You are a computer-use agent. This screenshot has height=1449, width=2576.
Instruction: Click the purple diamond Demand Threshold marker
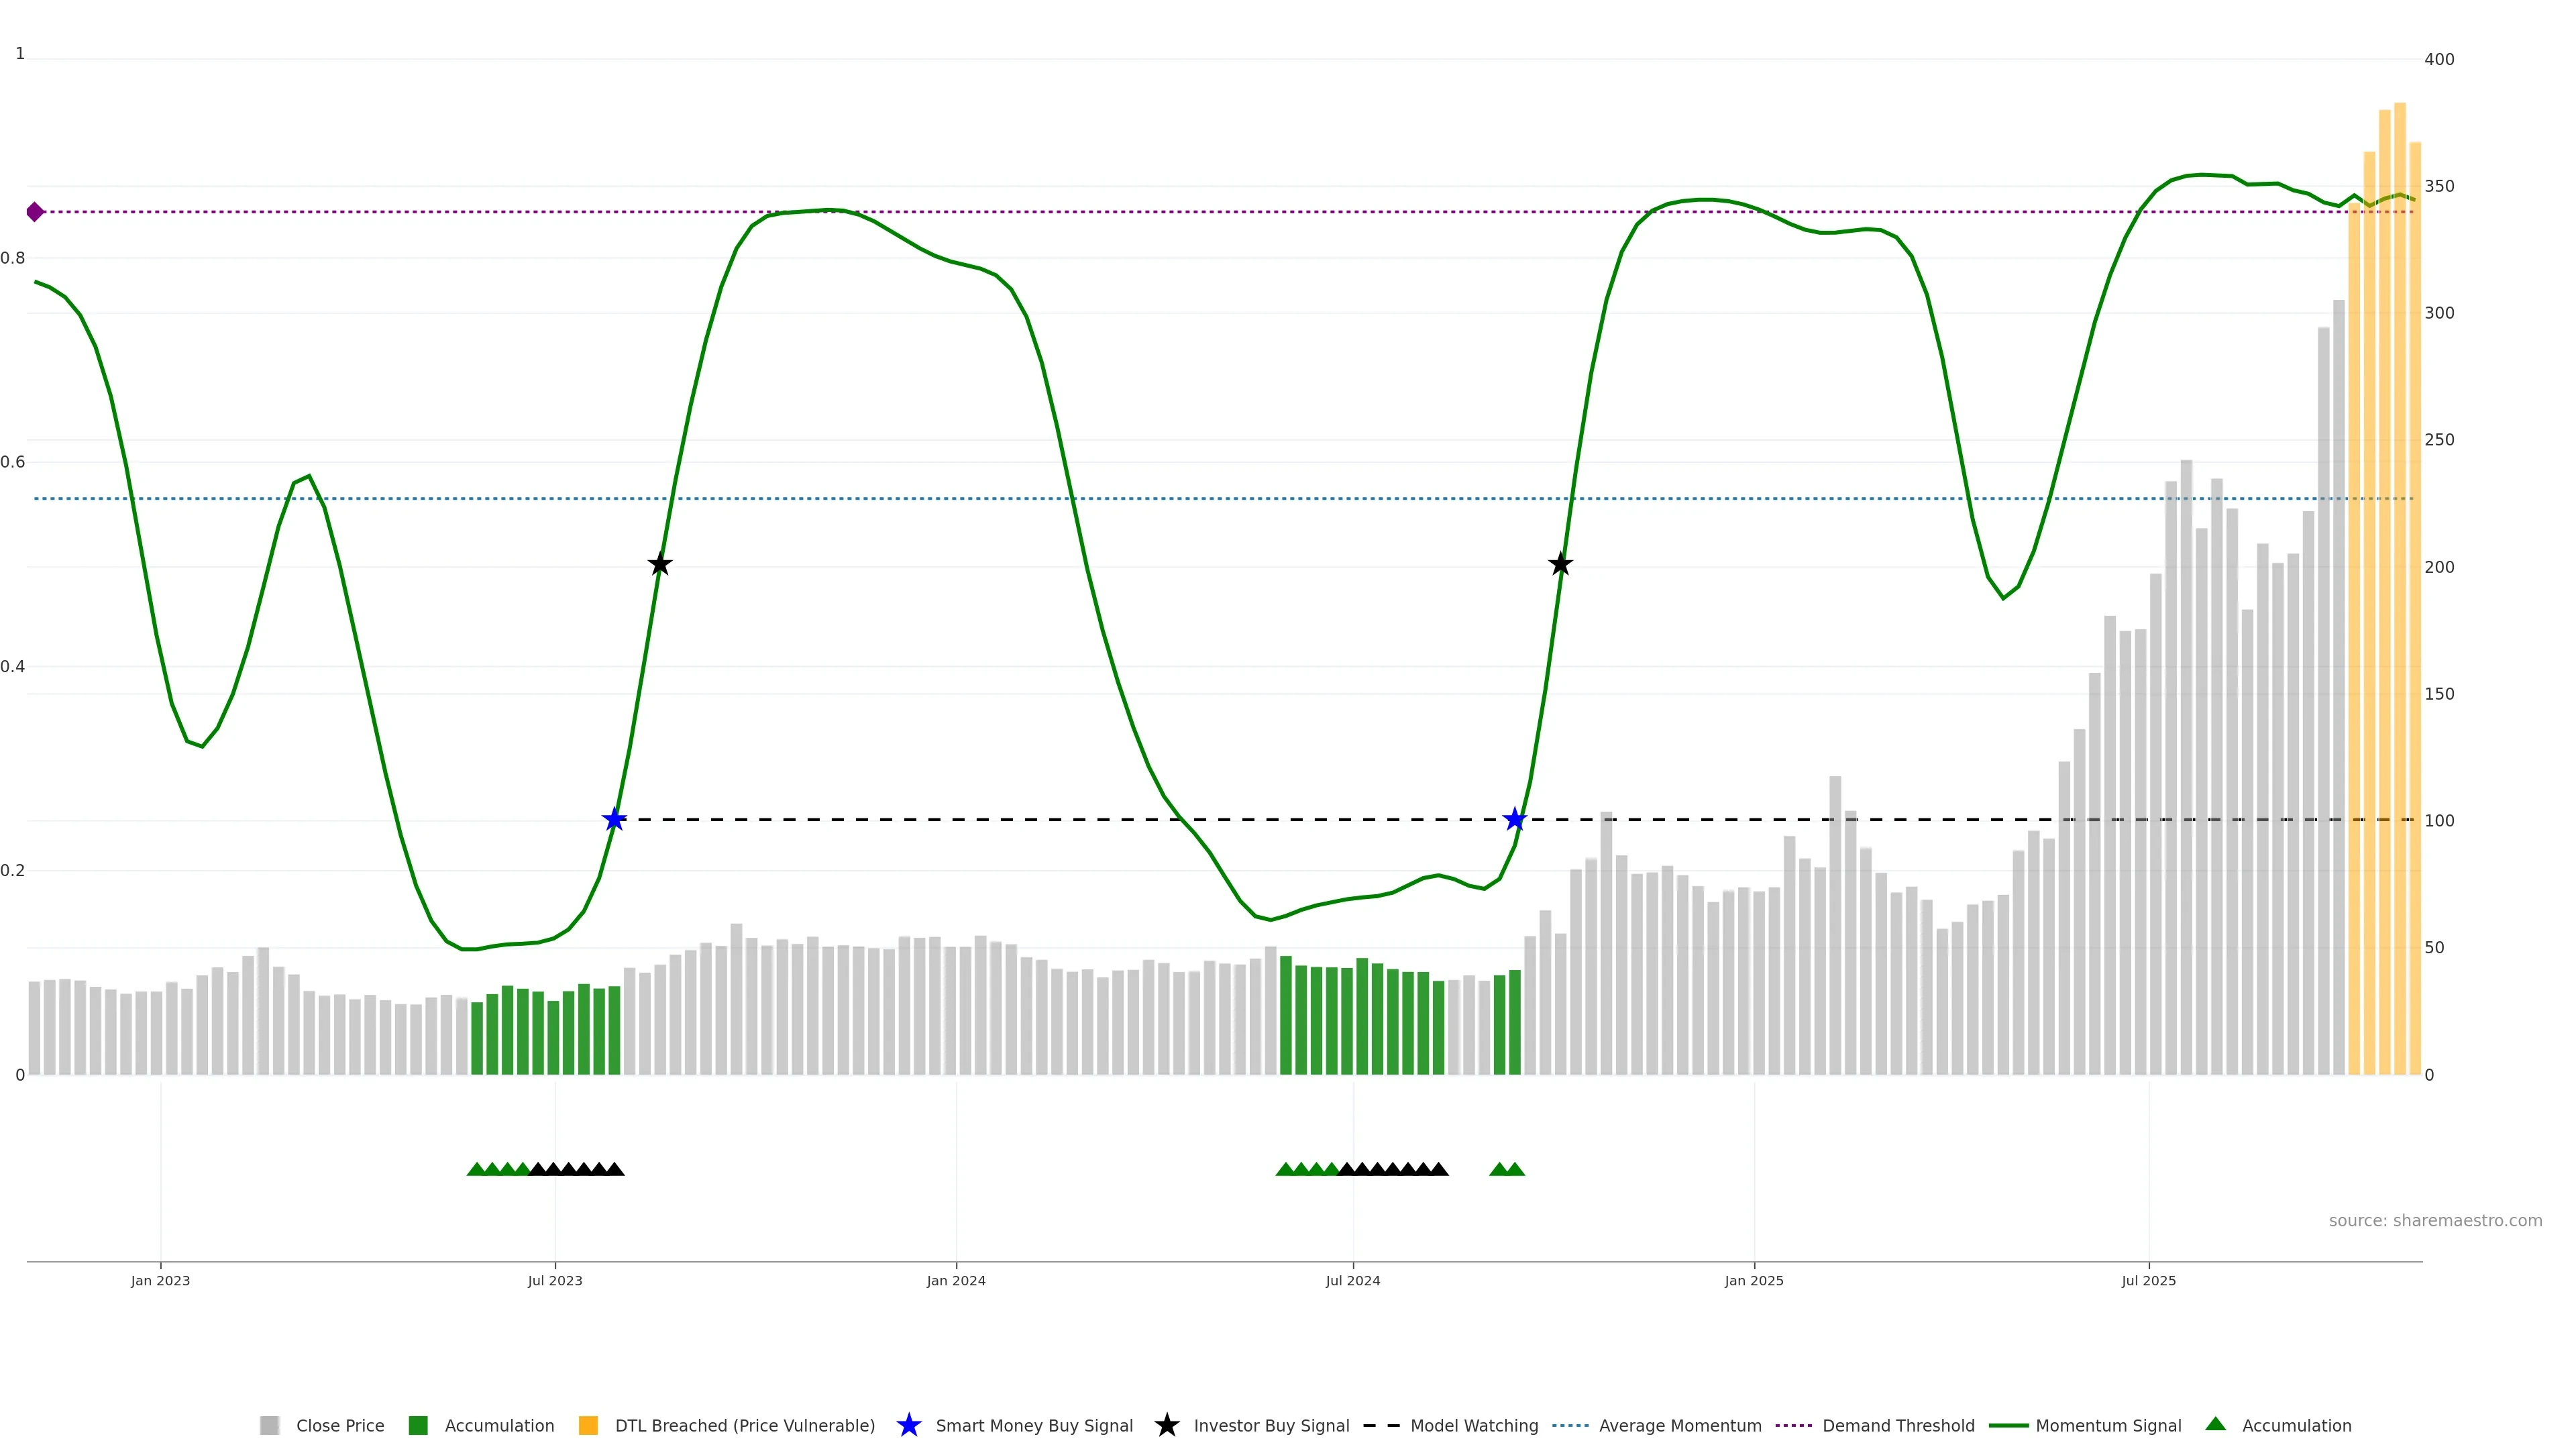[x=35, y=212]
